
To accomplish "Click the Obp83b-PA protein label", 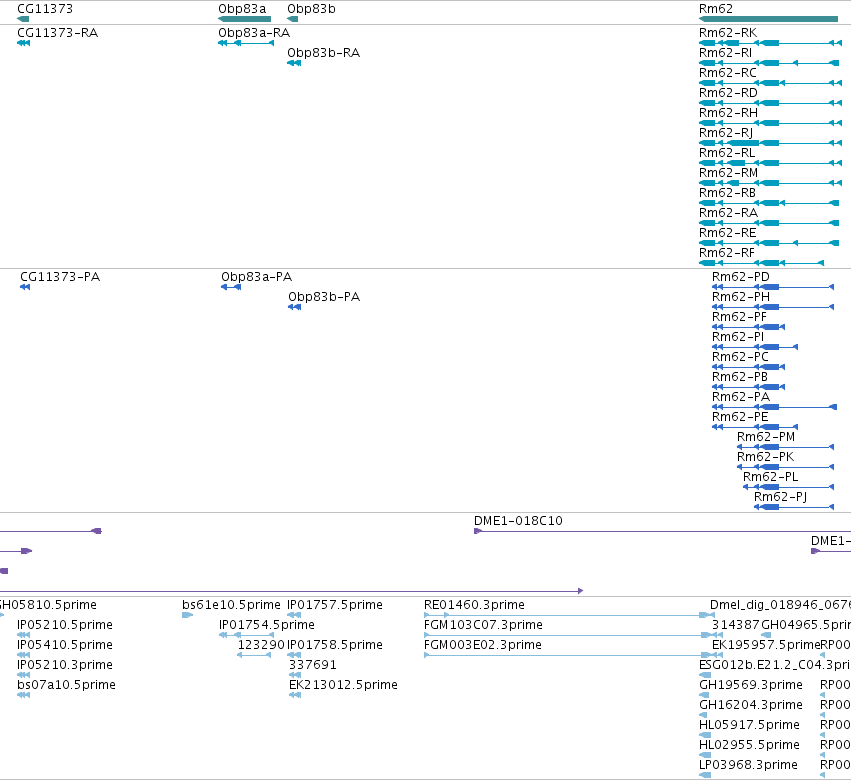I will [x=324, y=297].
